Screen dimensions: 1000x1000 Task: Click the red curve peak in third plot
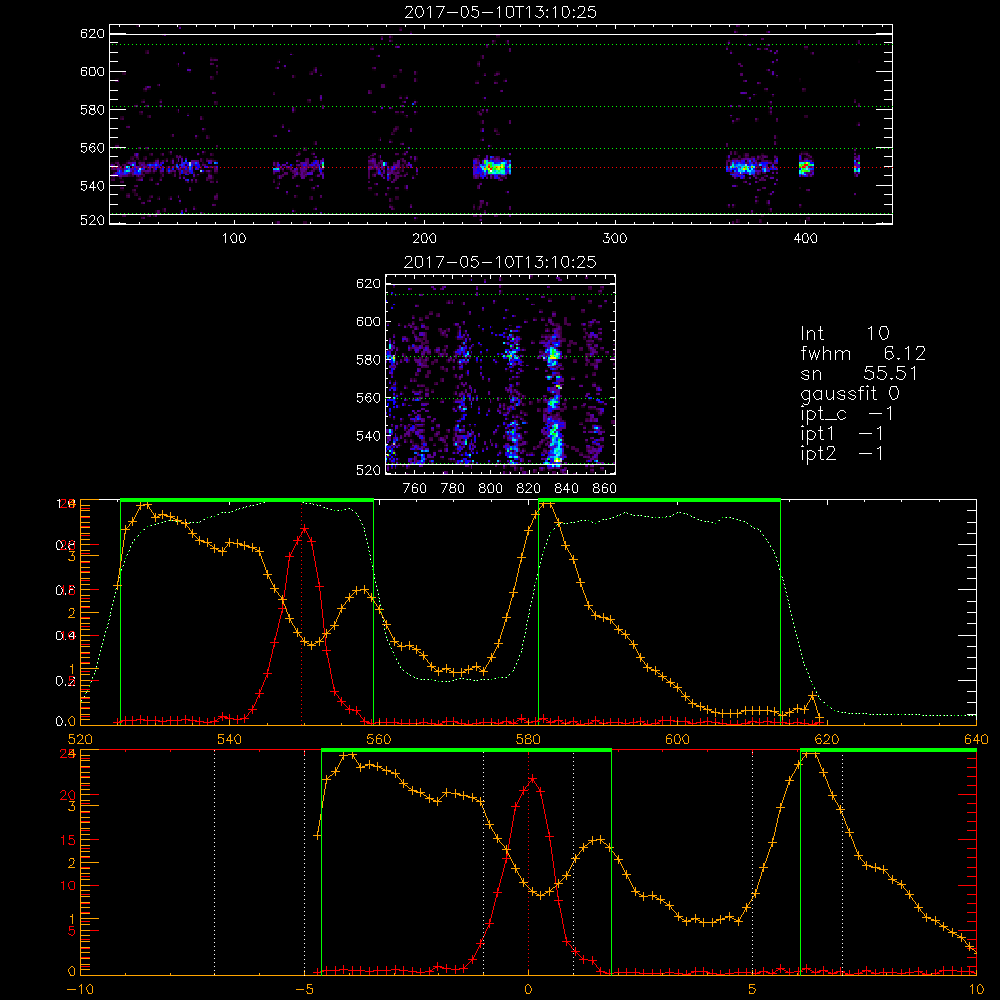(305, 528)
